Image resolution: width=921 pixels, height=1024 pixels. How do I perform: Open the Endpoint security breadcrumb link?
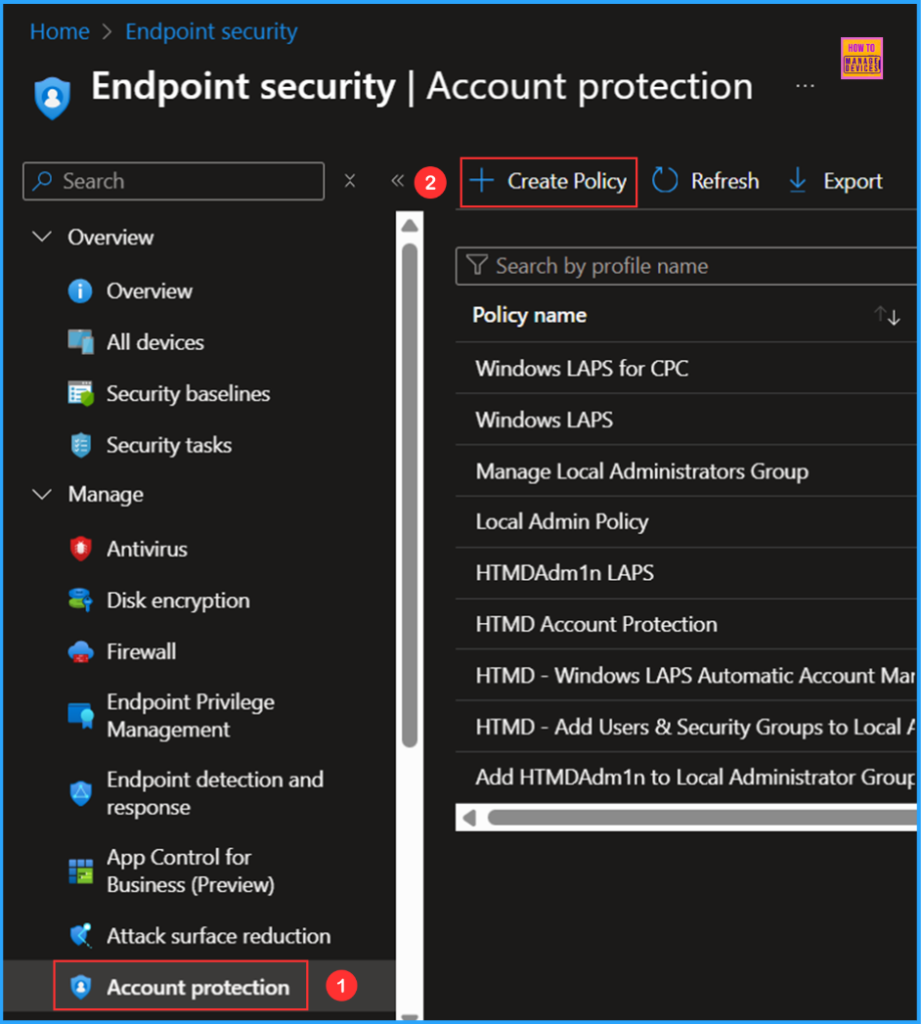tap(211, 31)
